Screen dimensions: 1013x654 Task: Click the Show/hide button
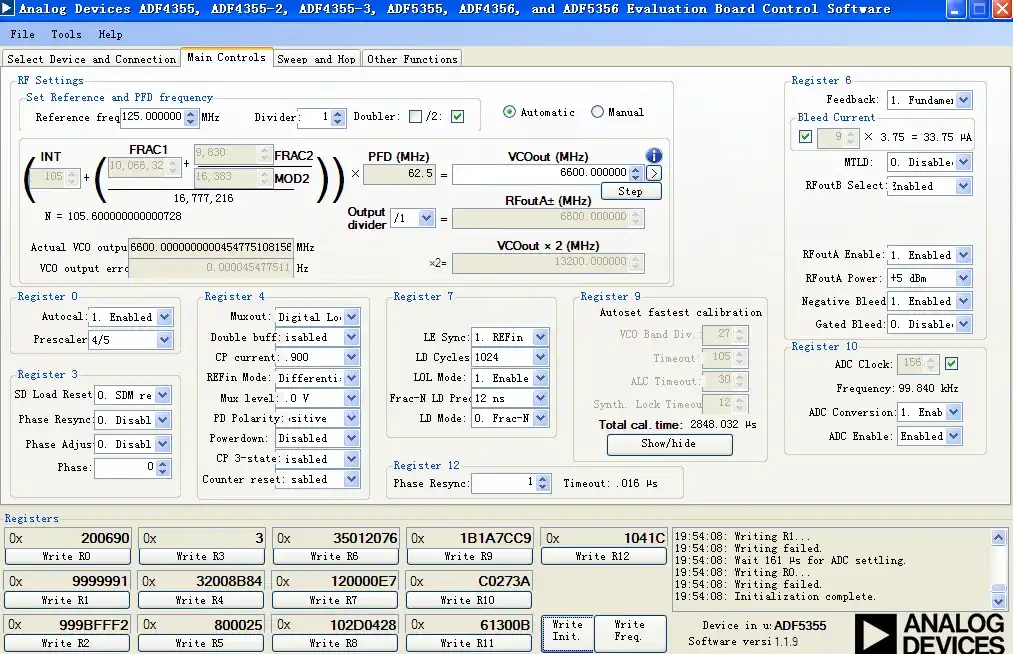click(x=669, y=444)
